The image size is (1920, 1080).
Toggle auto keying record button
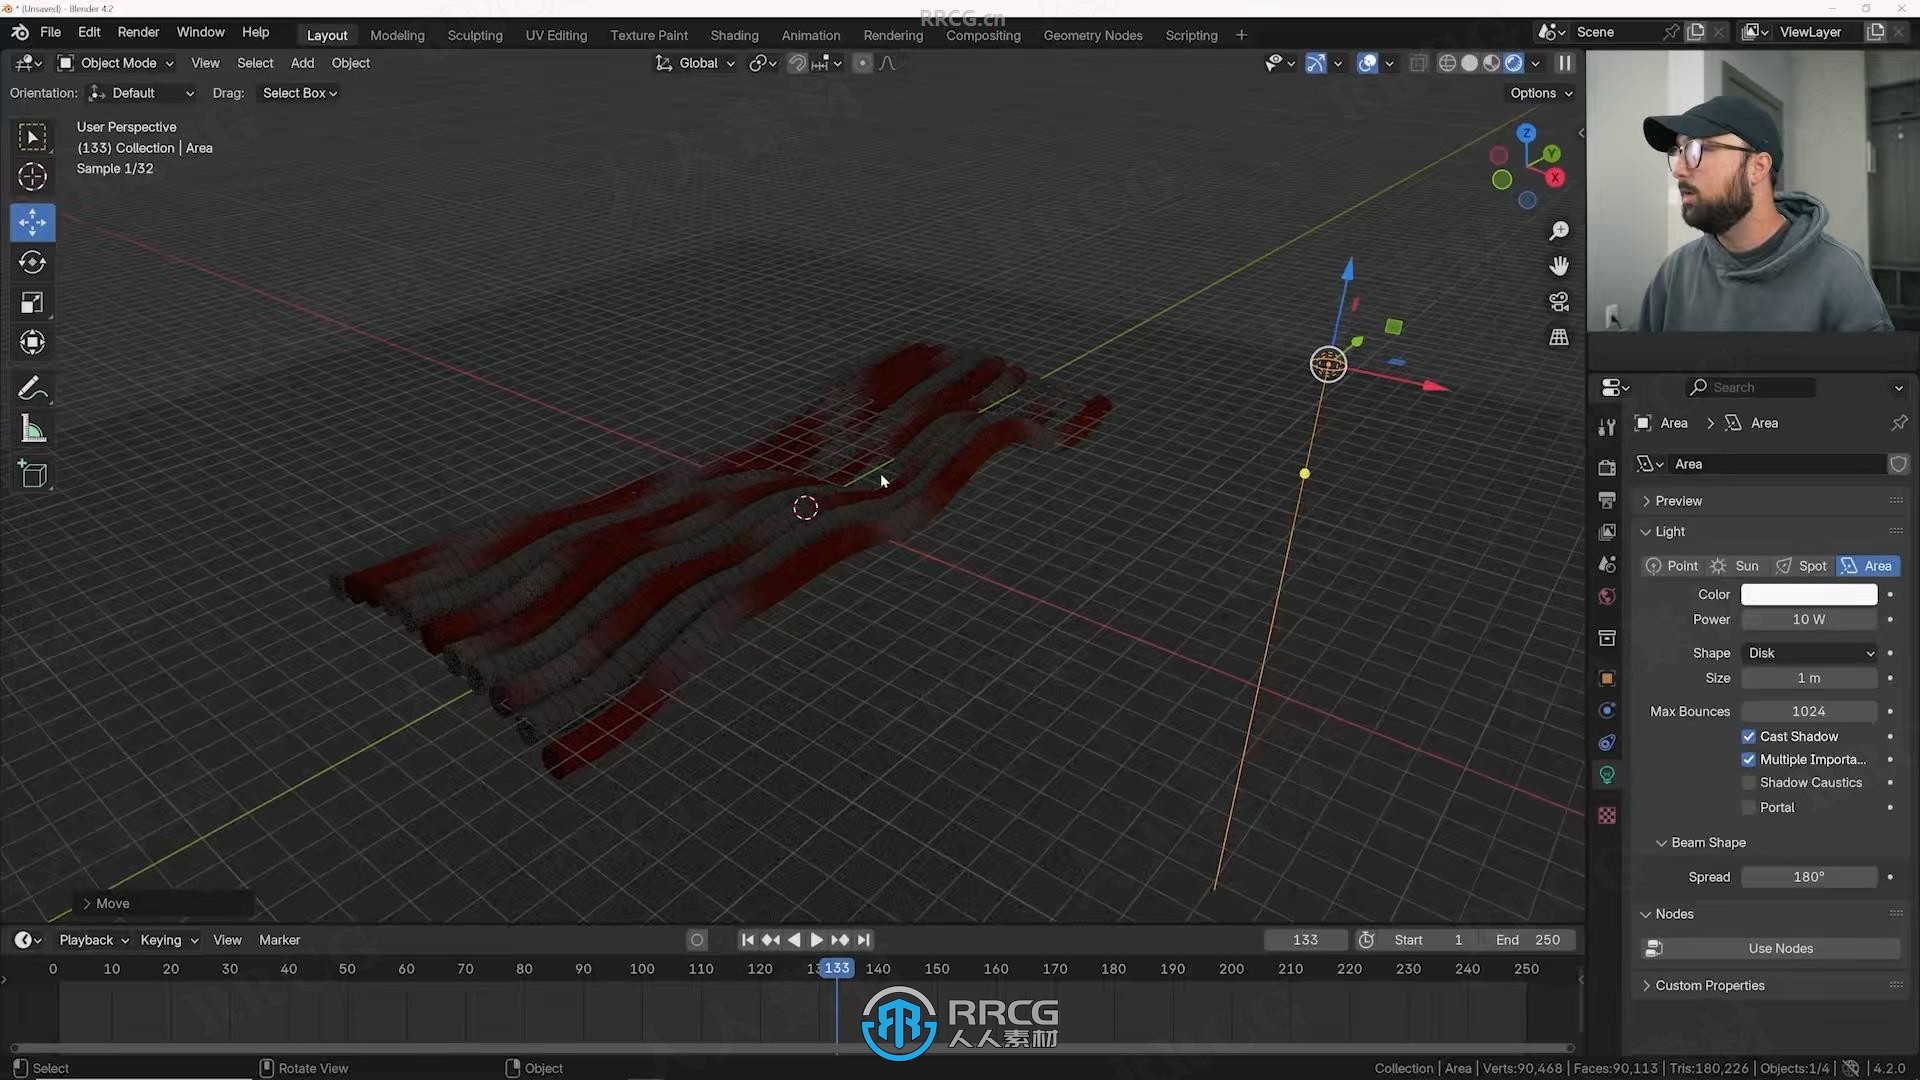point(697,940)
